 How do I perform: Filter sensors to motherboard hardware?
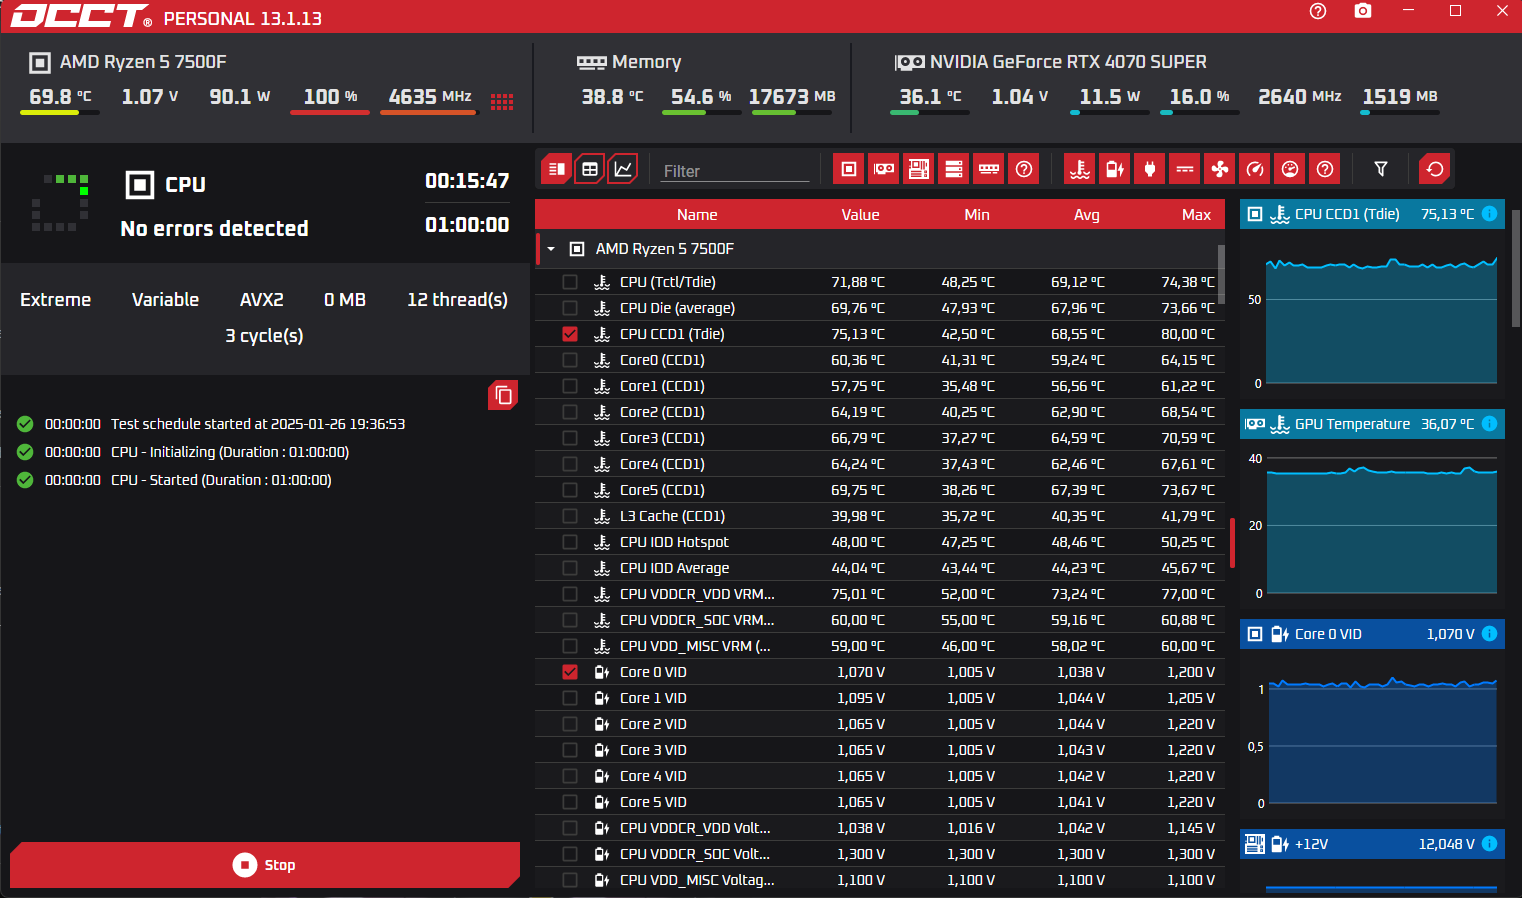[x=919, y=169]
